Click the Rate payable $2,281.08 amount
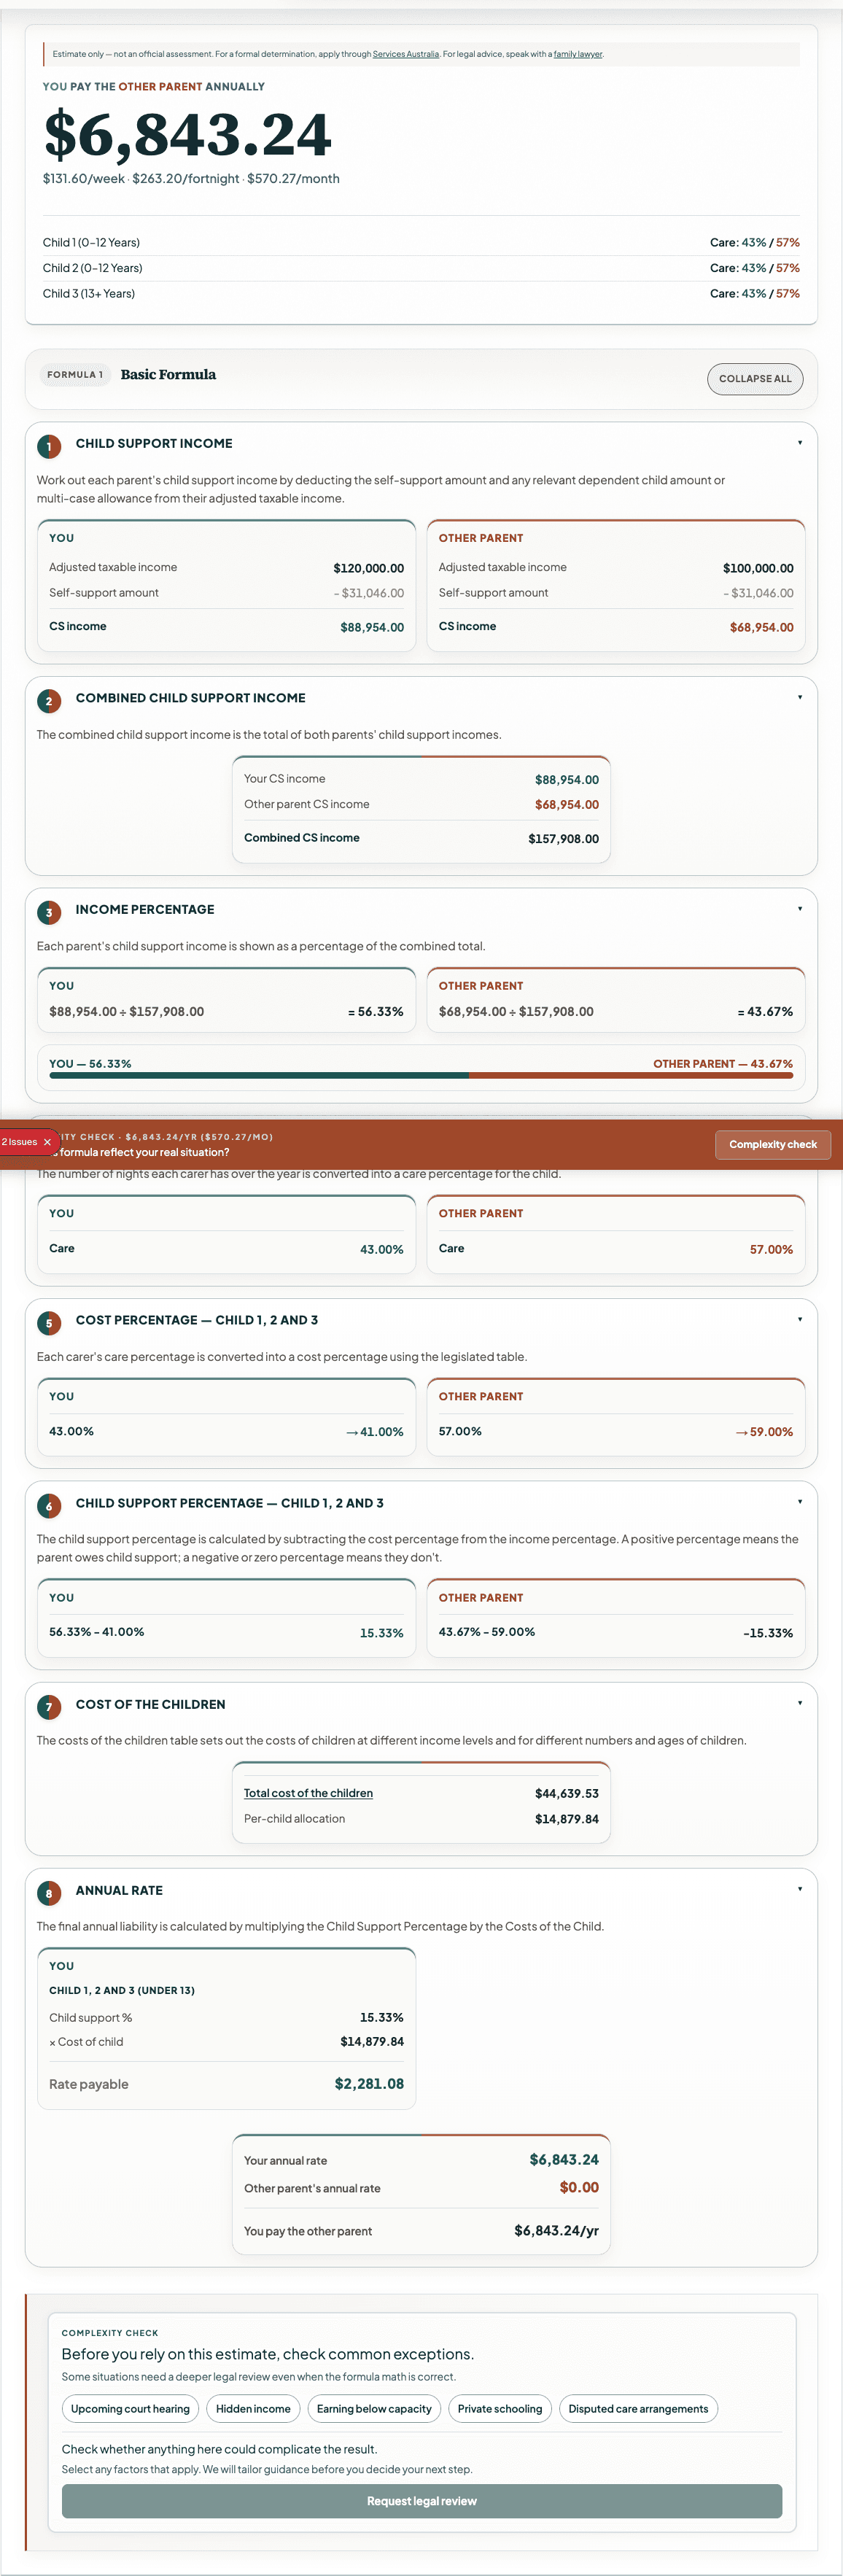Image resolution: width=843 pixels, height=2576 pixels. click(369, 2084)
